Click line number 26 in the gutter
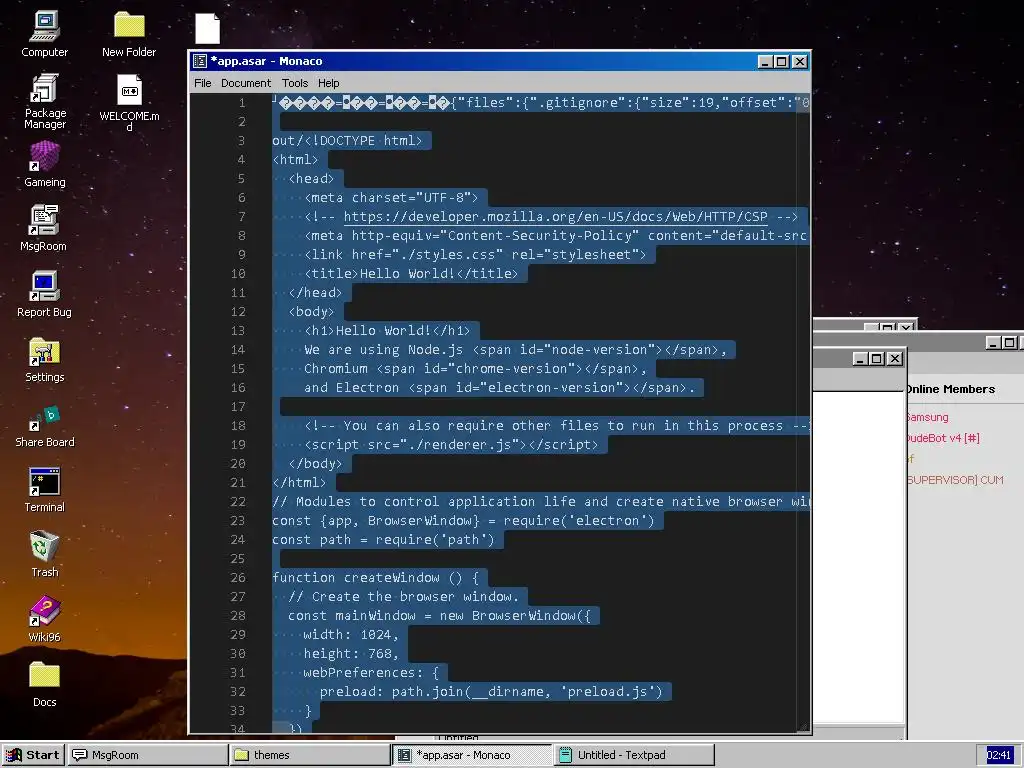 tap(238, 577)
